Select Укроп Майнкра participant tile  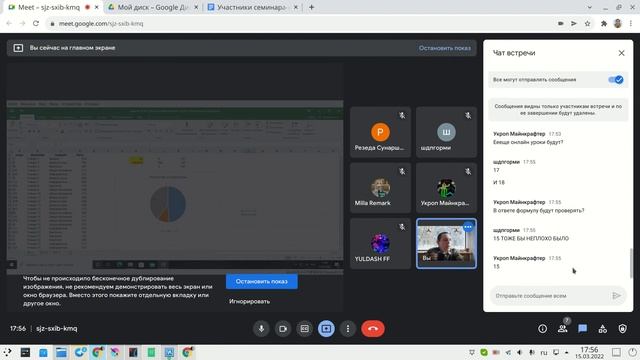[446, 188]
